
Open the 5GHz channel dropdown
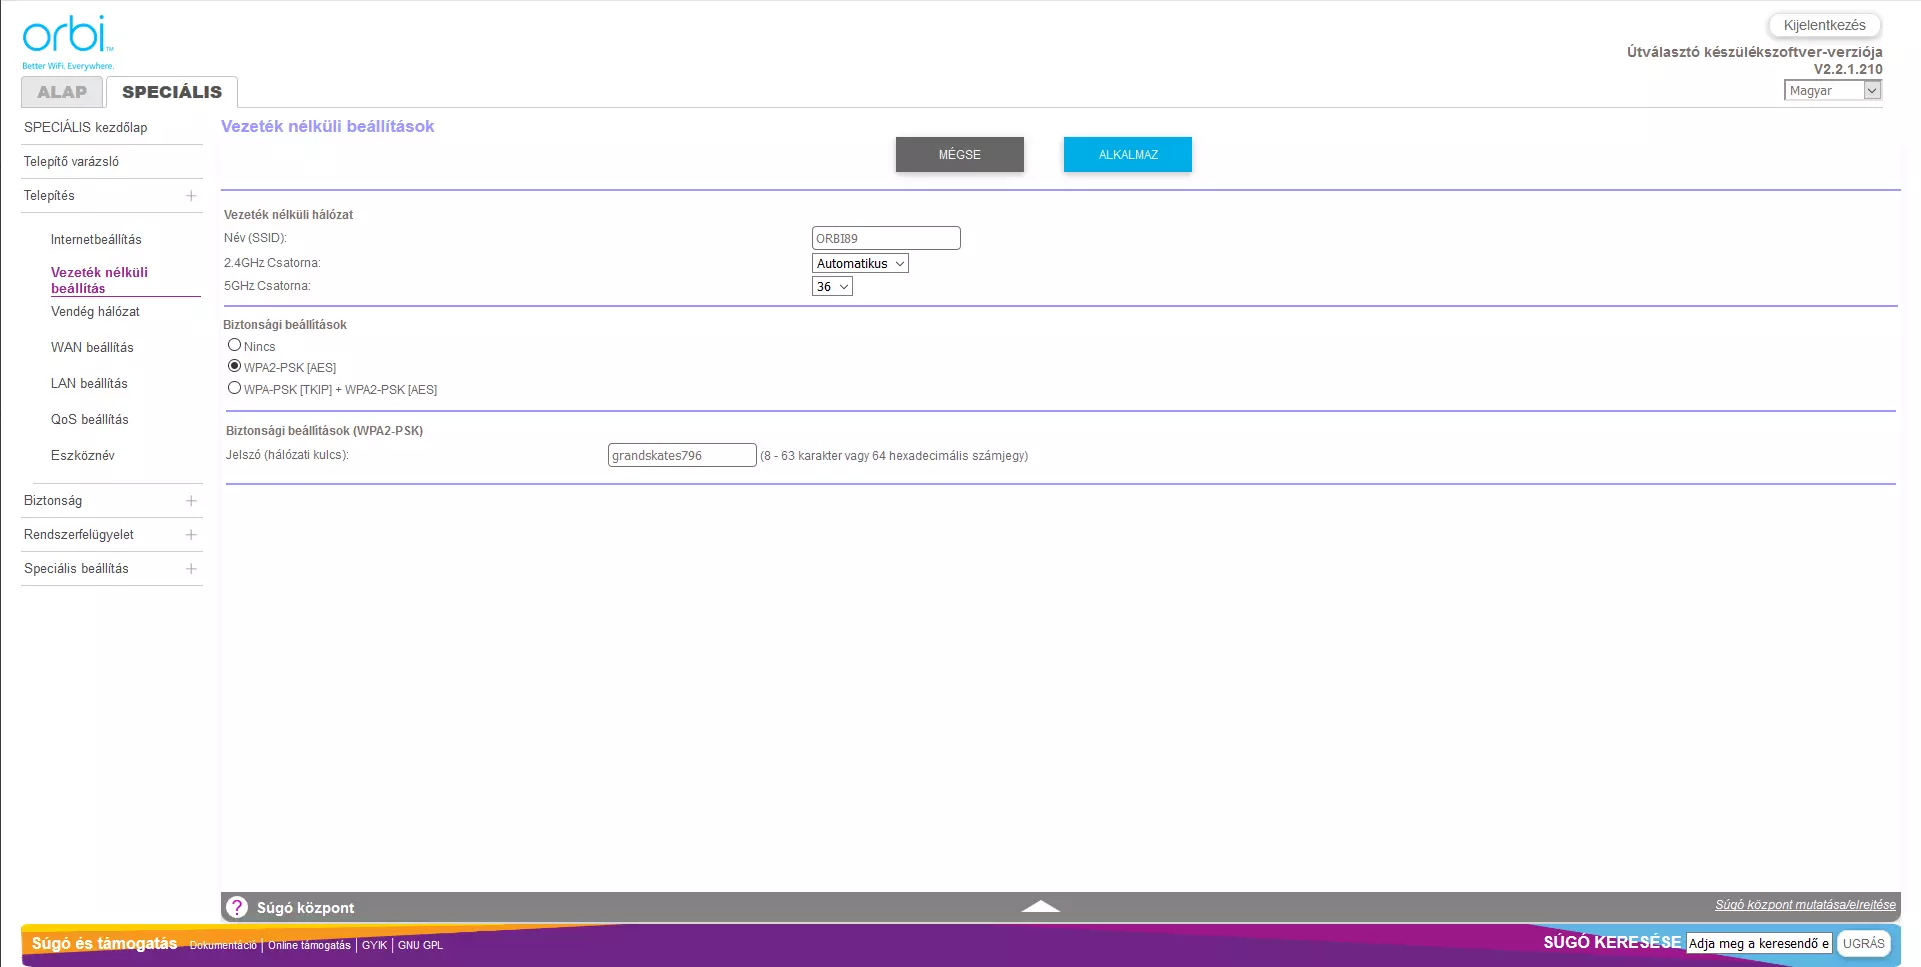(832, 287)
